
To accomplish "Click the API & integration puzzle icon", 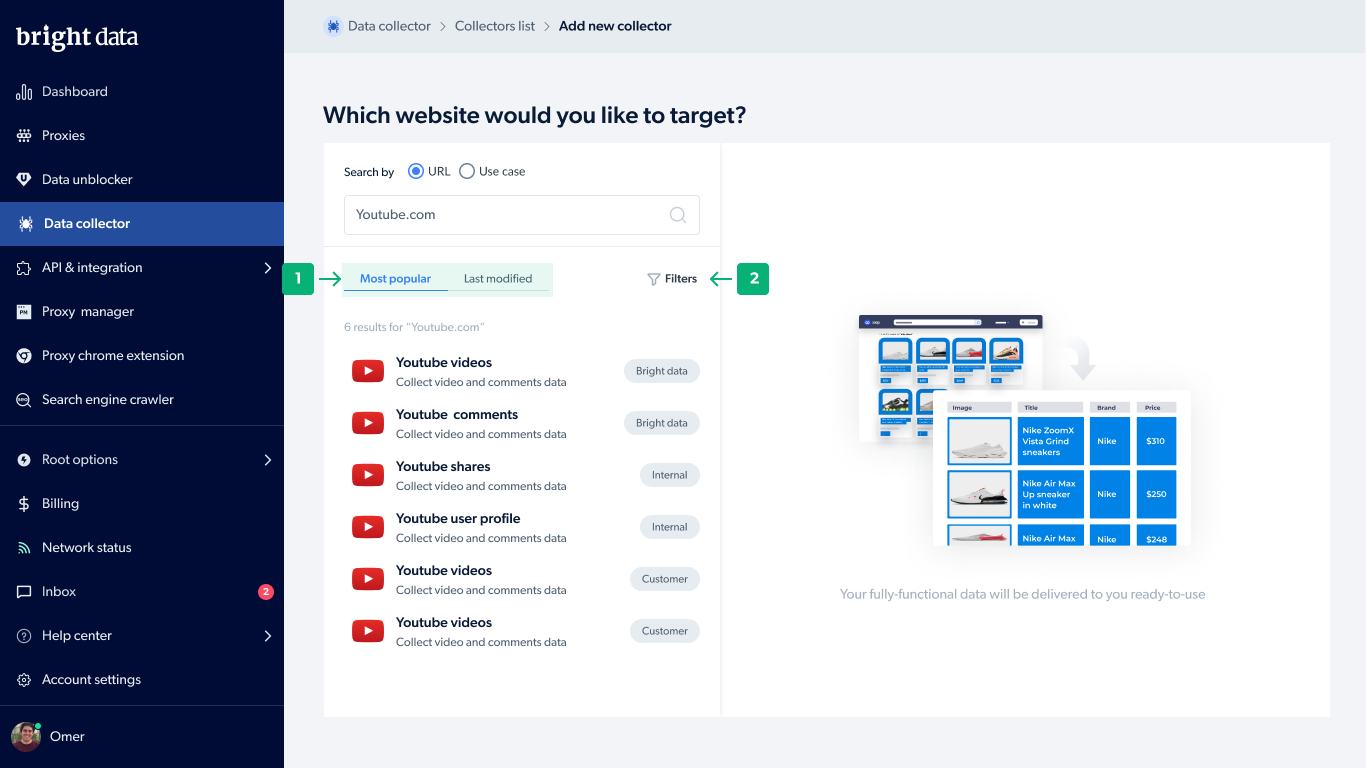I will click(24, 268).
